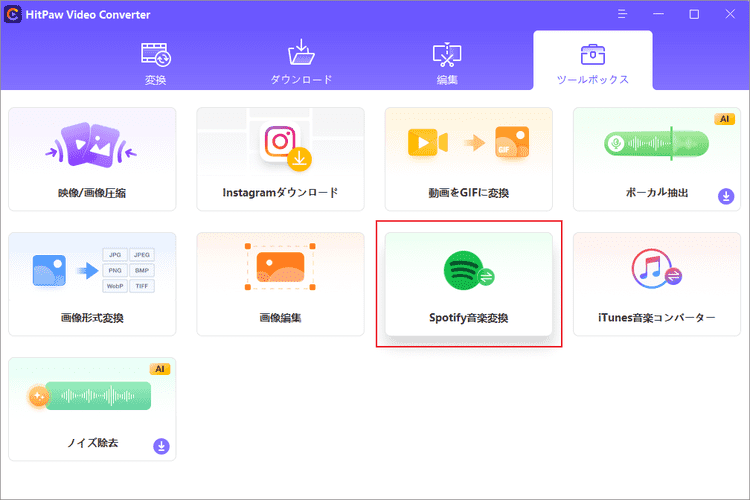Switch to the ダウンロード tab
The image size is (750, 500).
point(301,62)
